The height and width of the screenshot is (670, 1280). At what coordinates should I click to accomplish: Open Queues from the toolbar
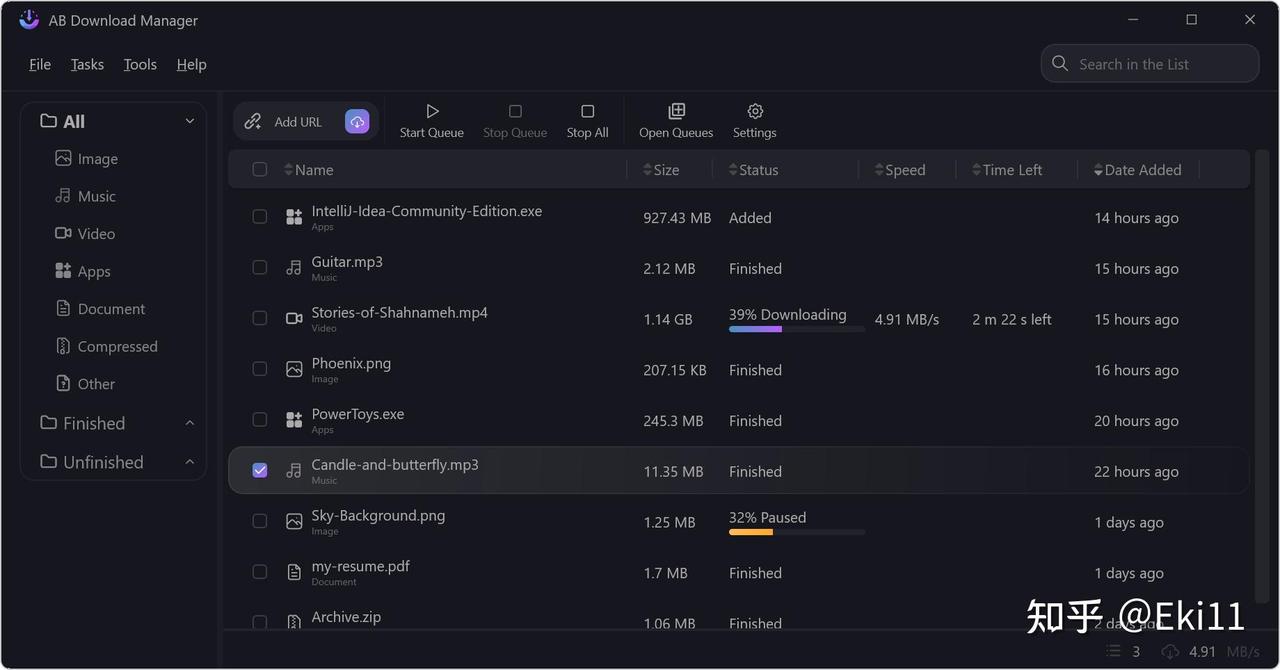tap(676, 121)
